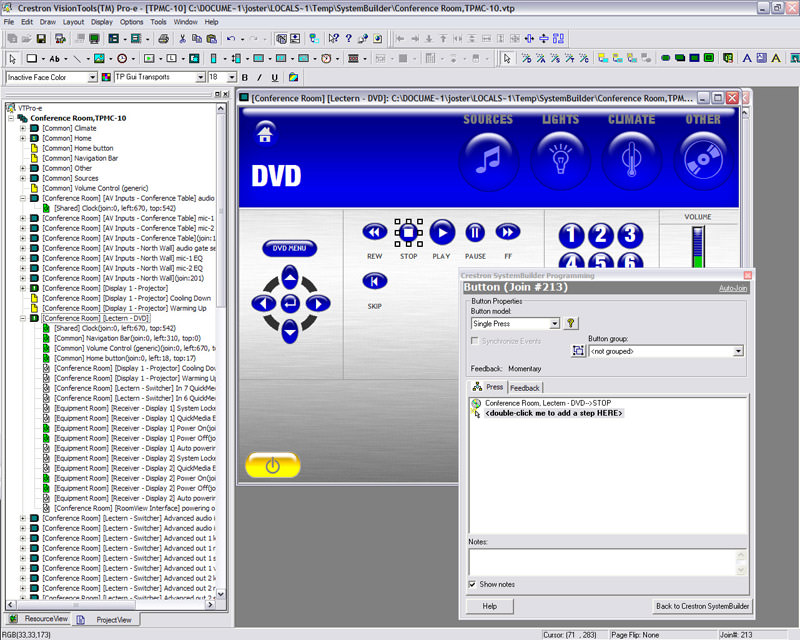The width and height of the screenshot is (800, 640).
Task: Click the Help question mark toolbar icon
Action: pos(348,38)
